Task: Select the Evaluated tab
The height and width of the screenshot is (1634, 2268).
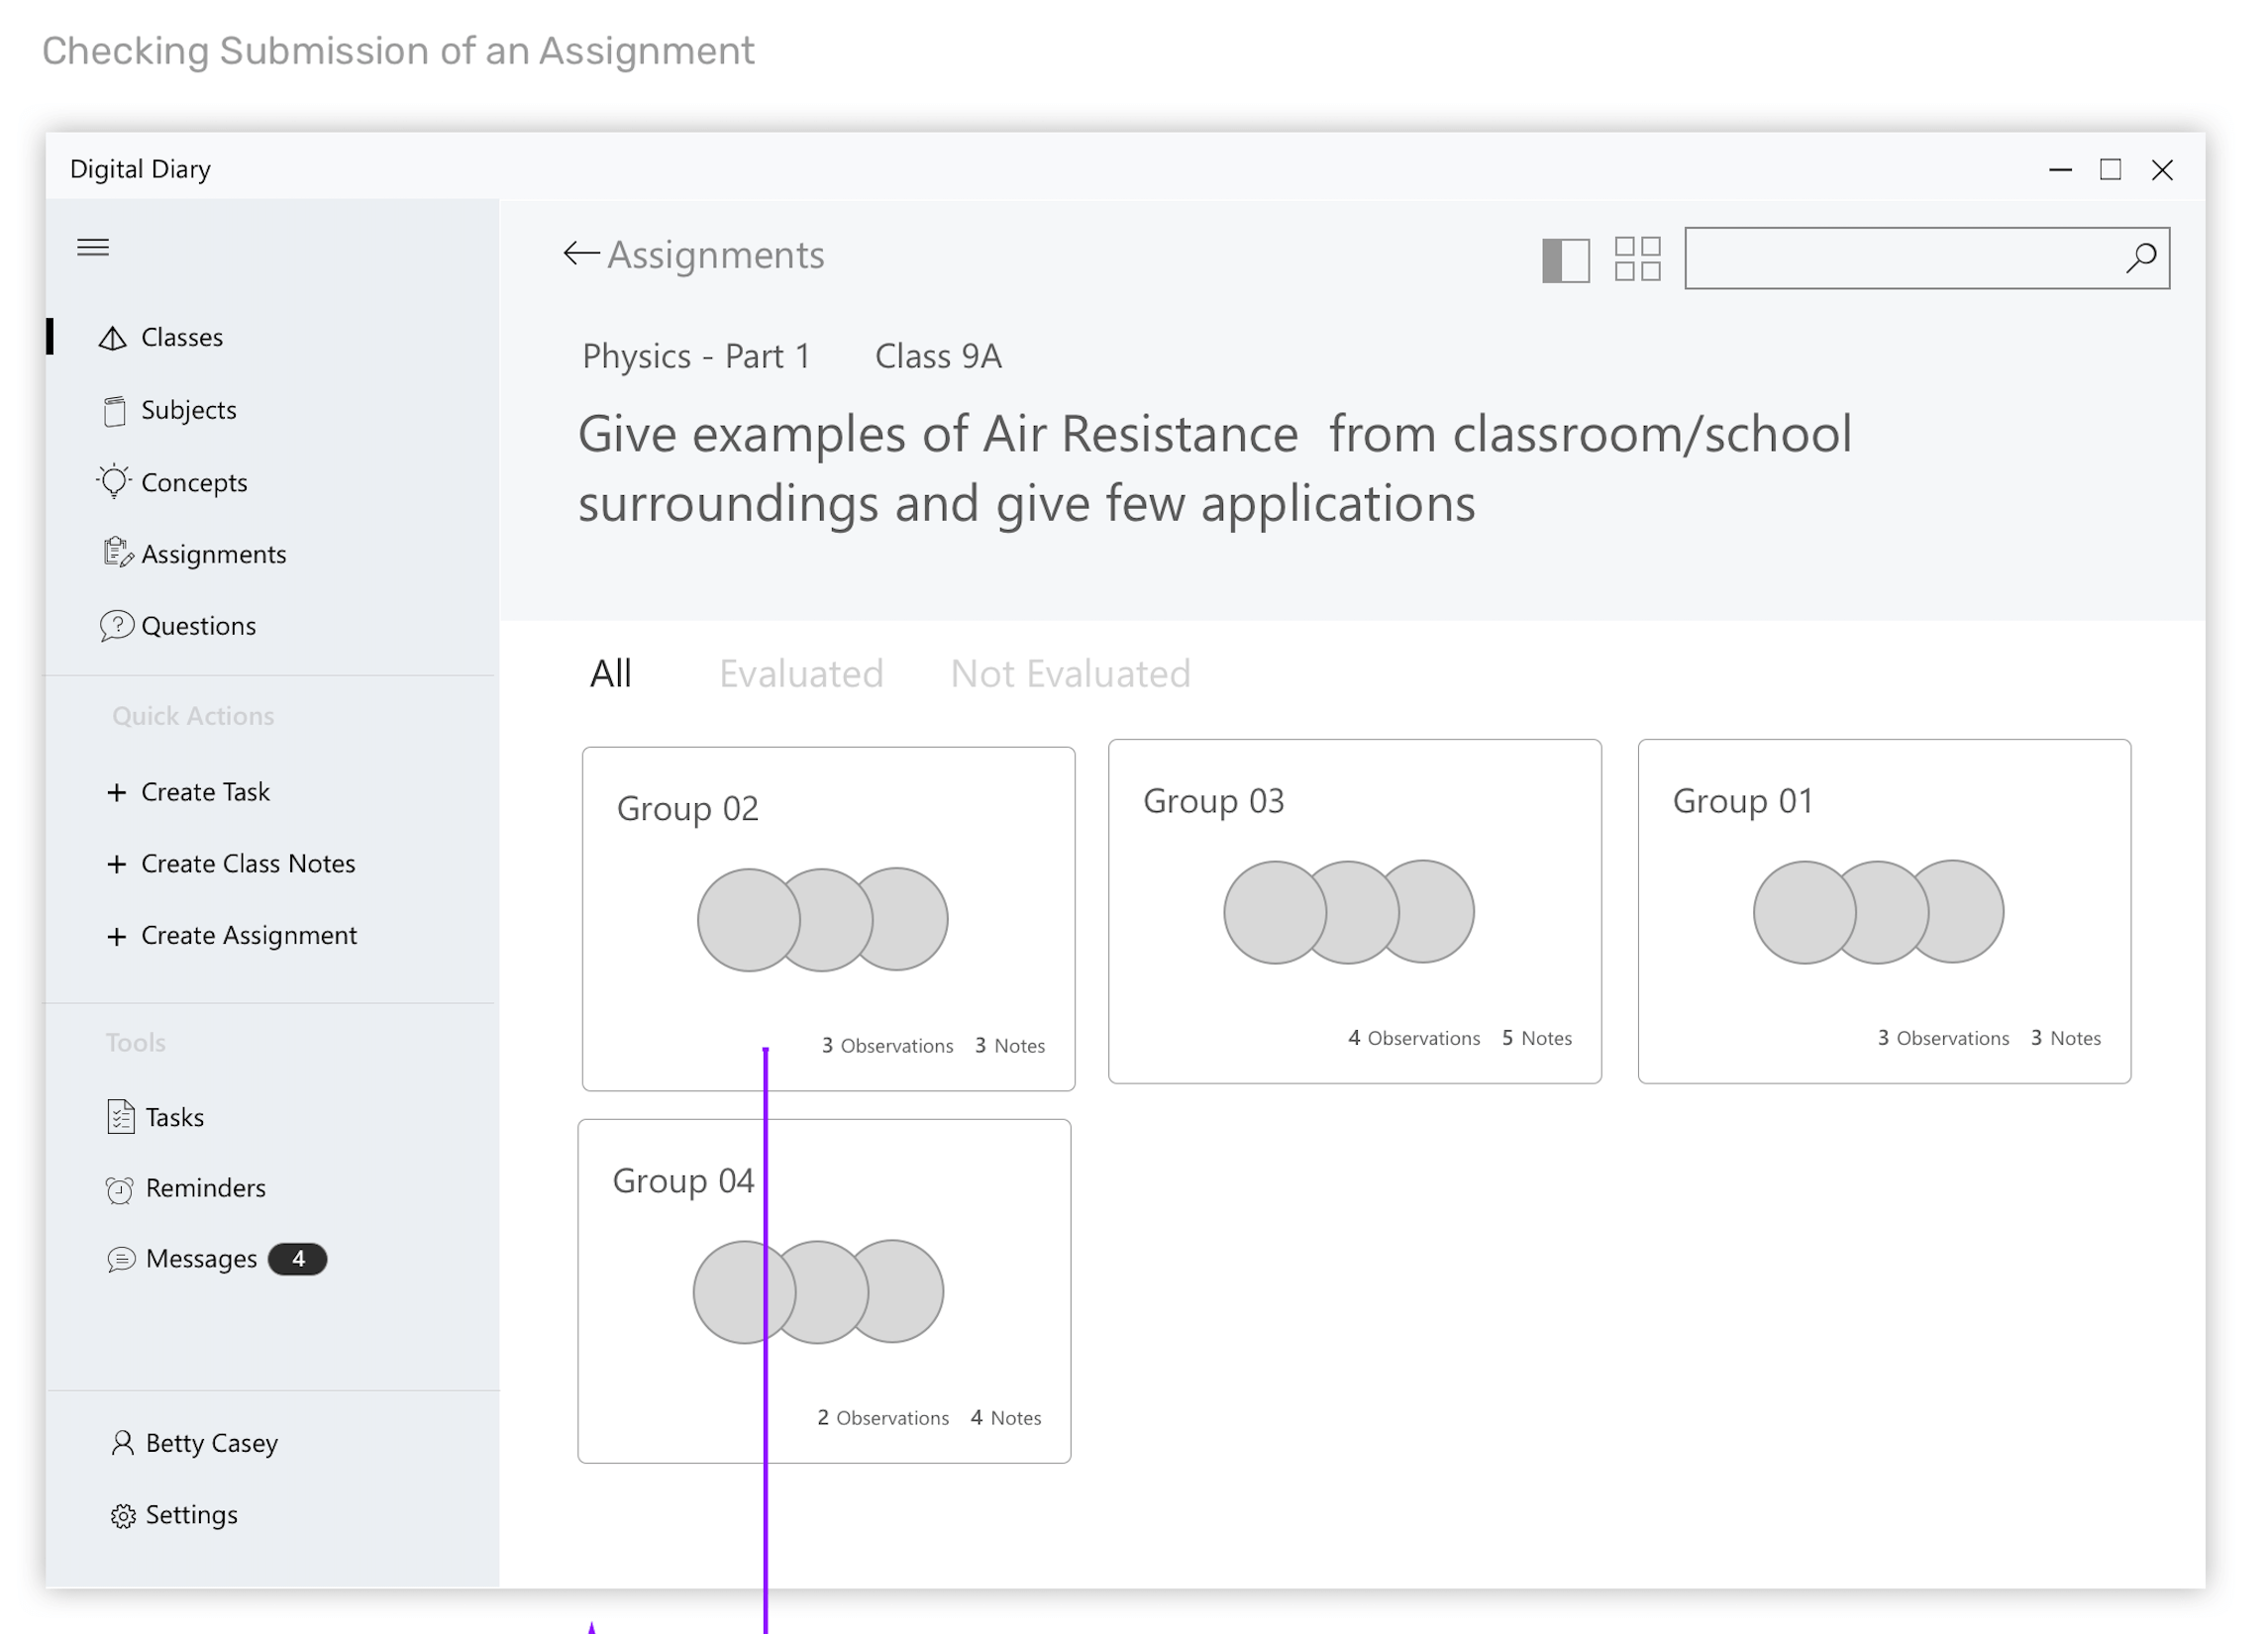Action: coord(801,674)
